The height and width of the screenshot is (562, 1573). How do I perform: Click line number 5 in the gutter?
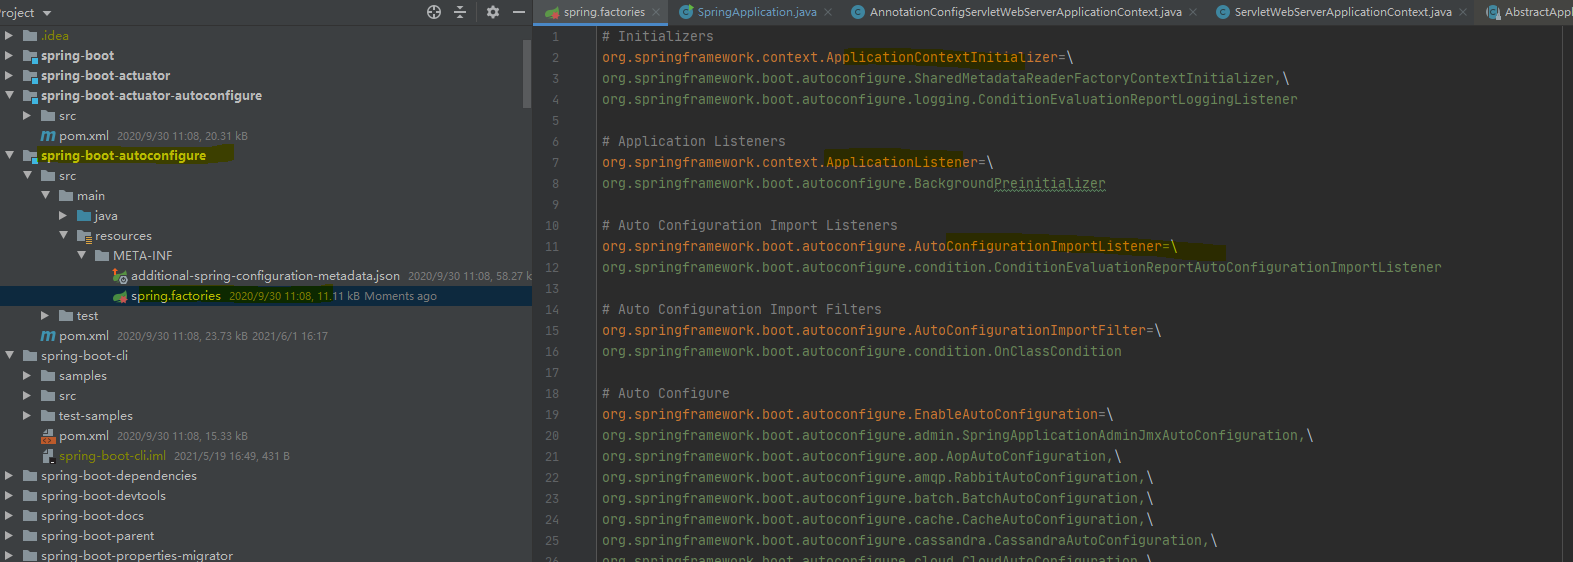point(555,121)
